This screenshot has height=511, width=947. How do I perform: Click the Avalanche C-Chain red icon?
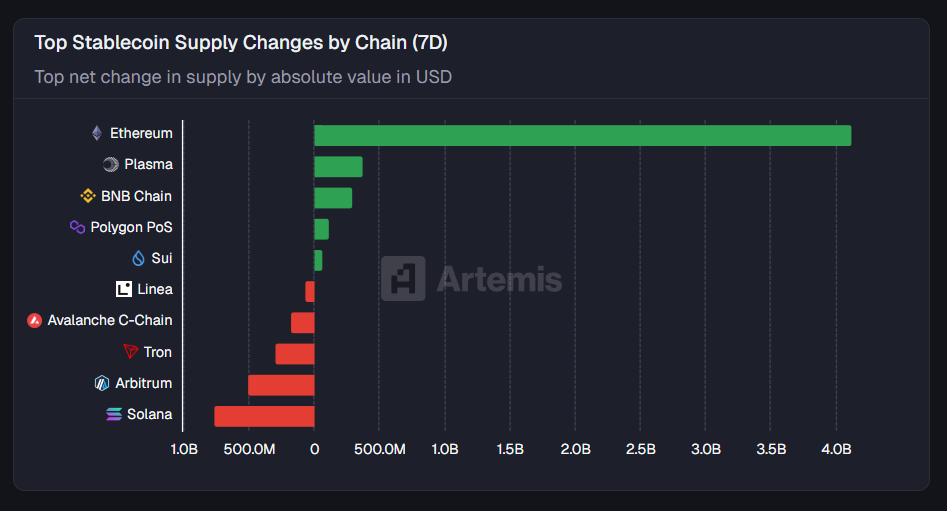[x=35, y=321]
